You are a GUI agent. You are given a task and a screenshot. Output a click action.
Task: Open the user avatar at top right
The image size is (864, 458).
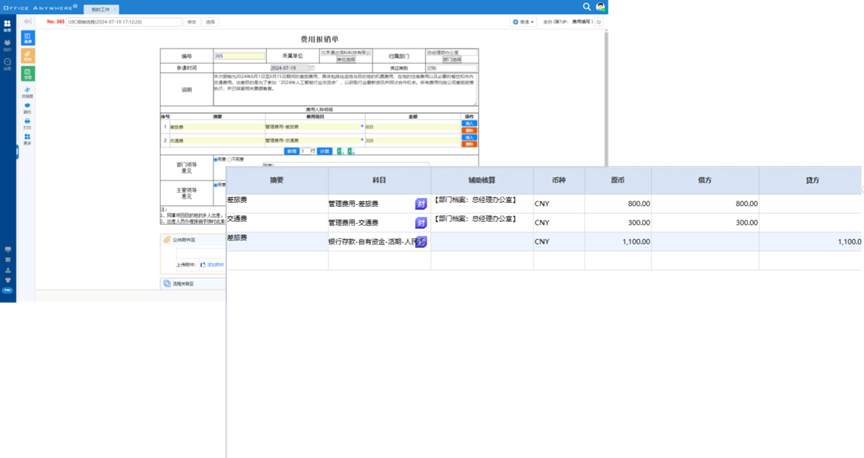(x=601, y=7)
